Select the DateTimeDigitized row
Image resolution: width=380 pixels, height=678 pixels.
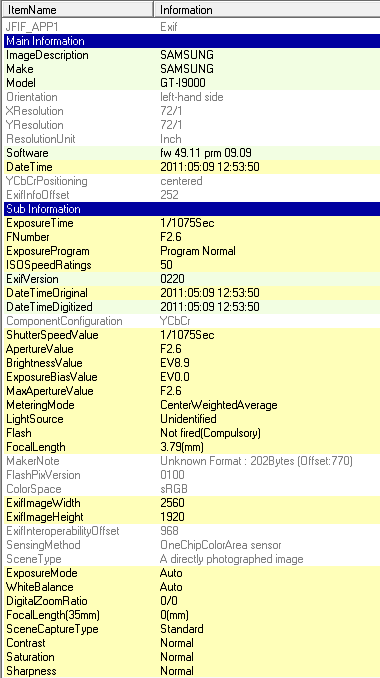pos(192,307)
